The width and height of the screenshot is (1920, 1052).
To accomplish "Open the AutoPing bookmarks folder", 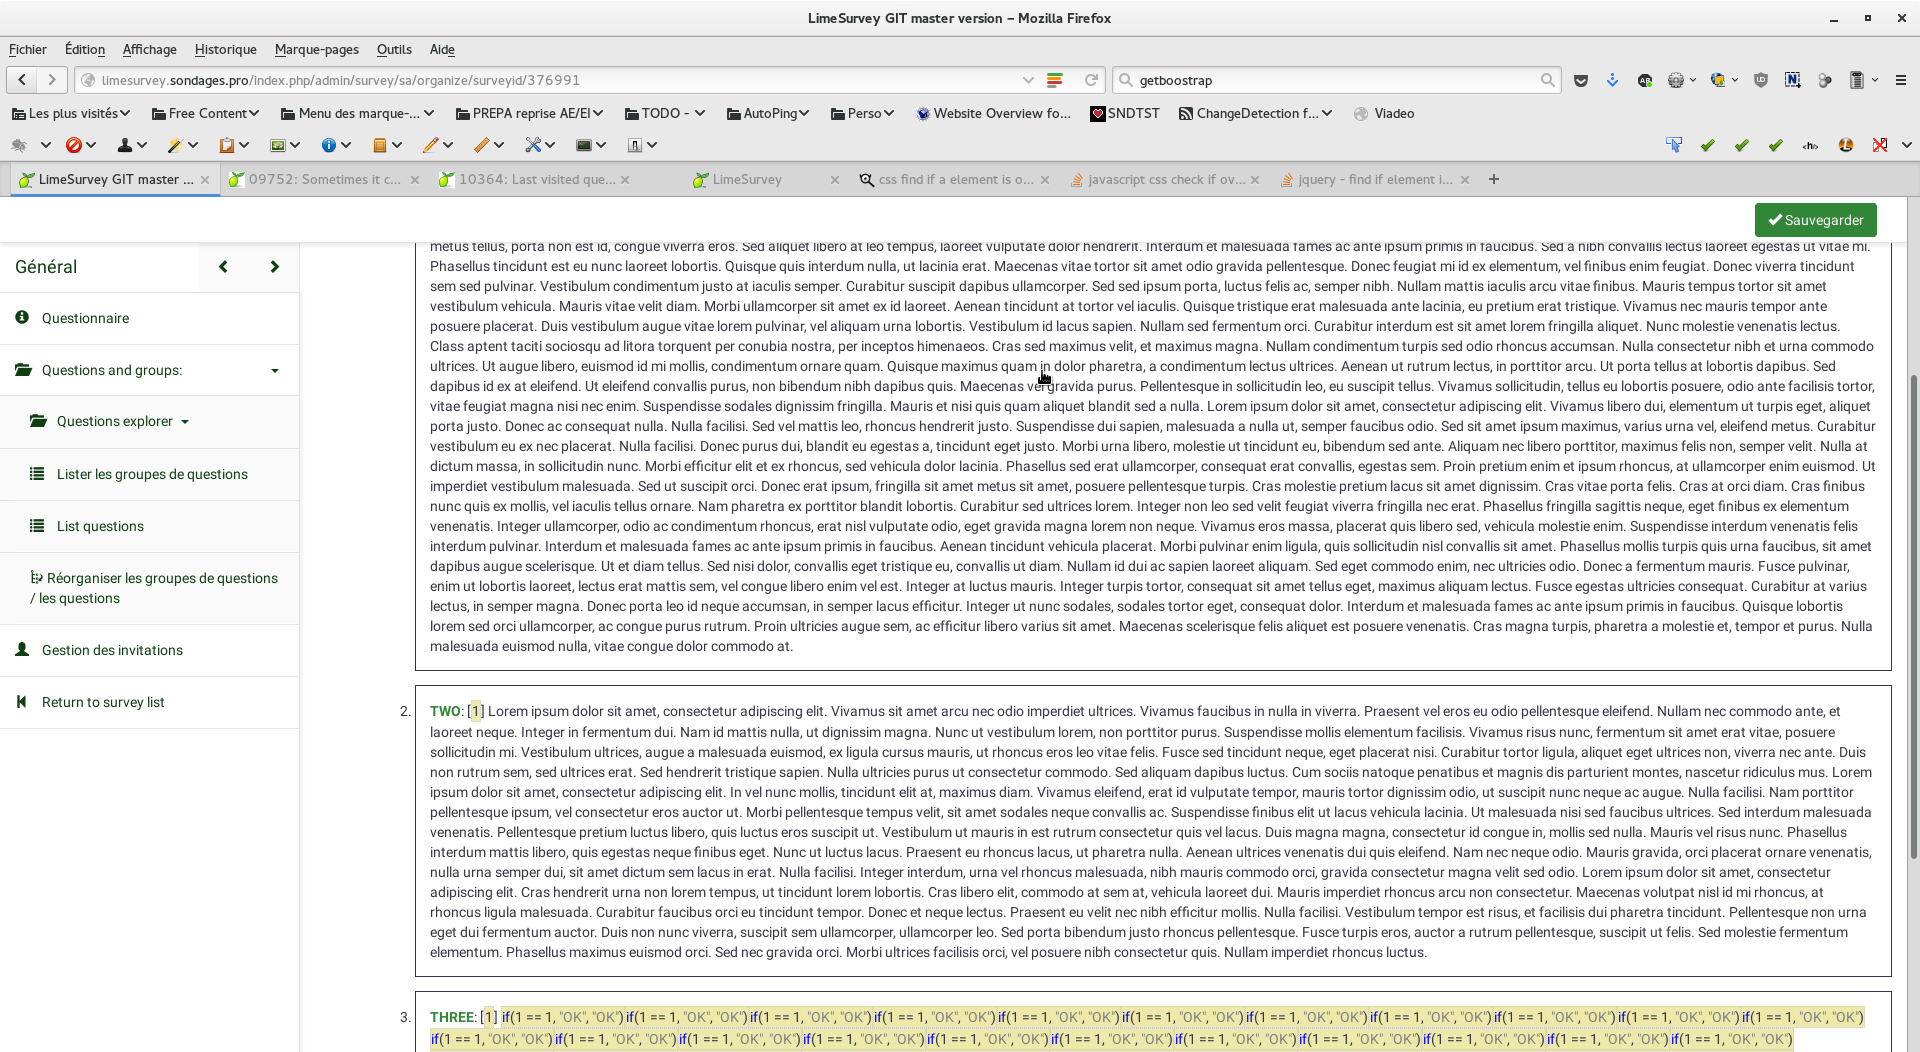I will pyautogui.click(x=767, y=113).
